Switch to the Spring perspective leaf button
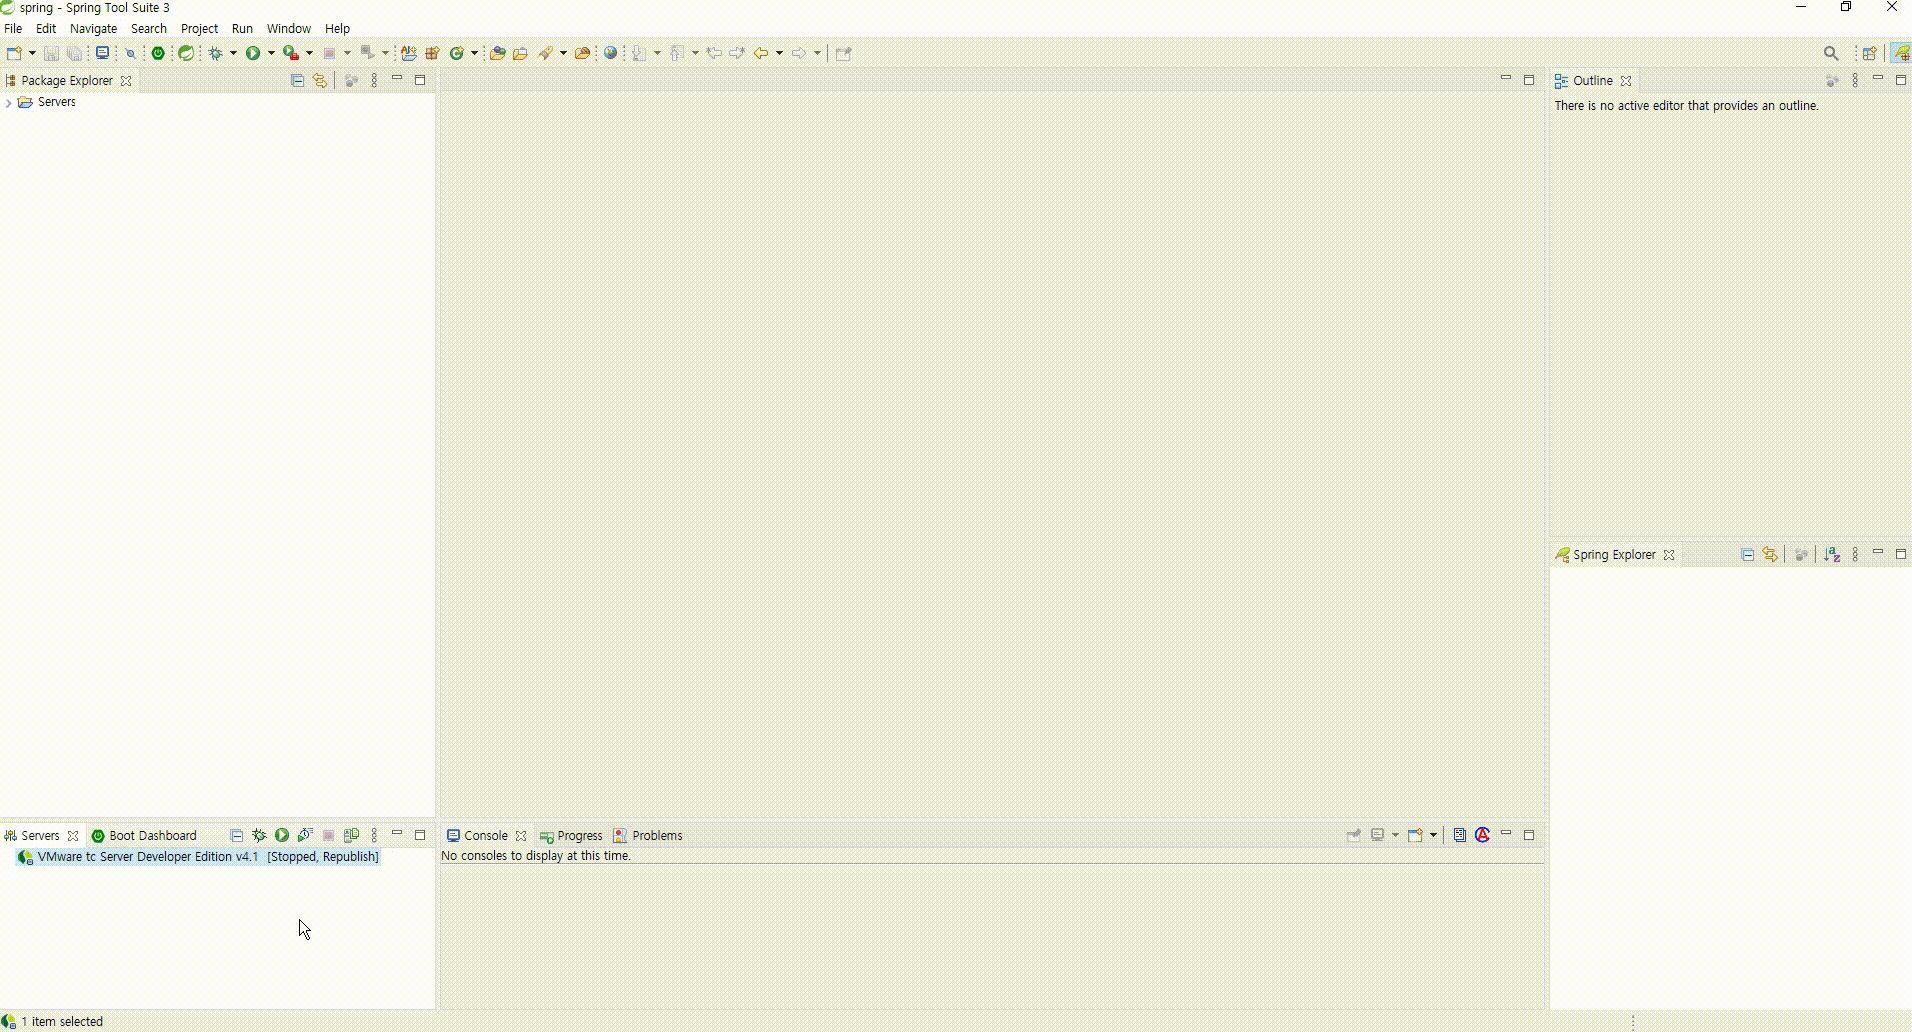This screenshot has height=1032, width=1912. point(1900,53)
